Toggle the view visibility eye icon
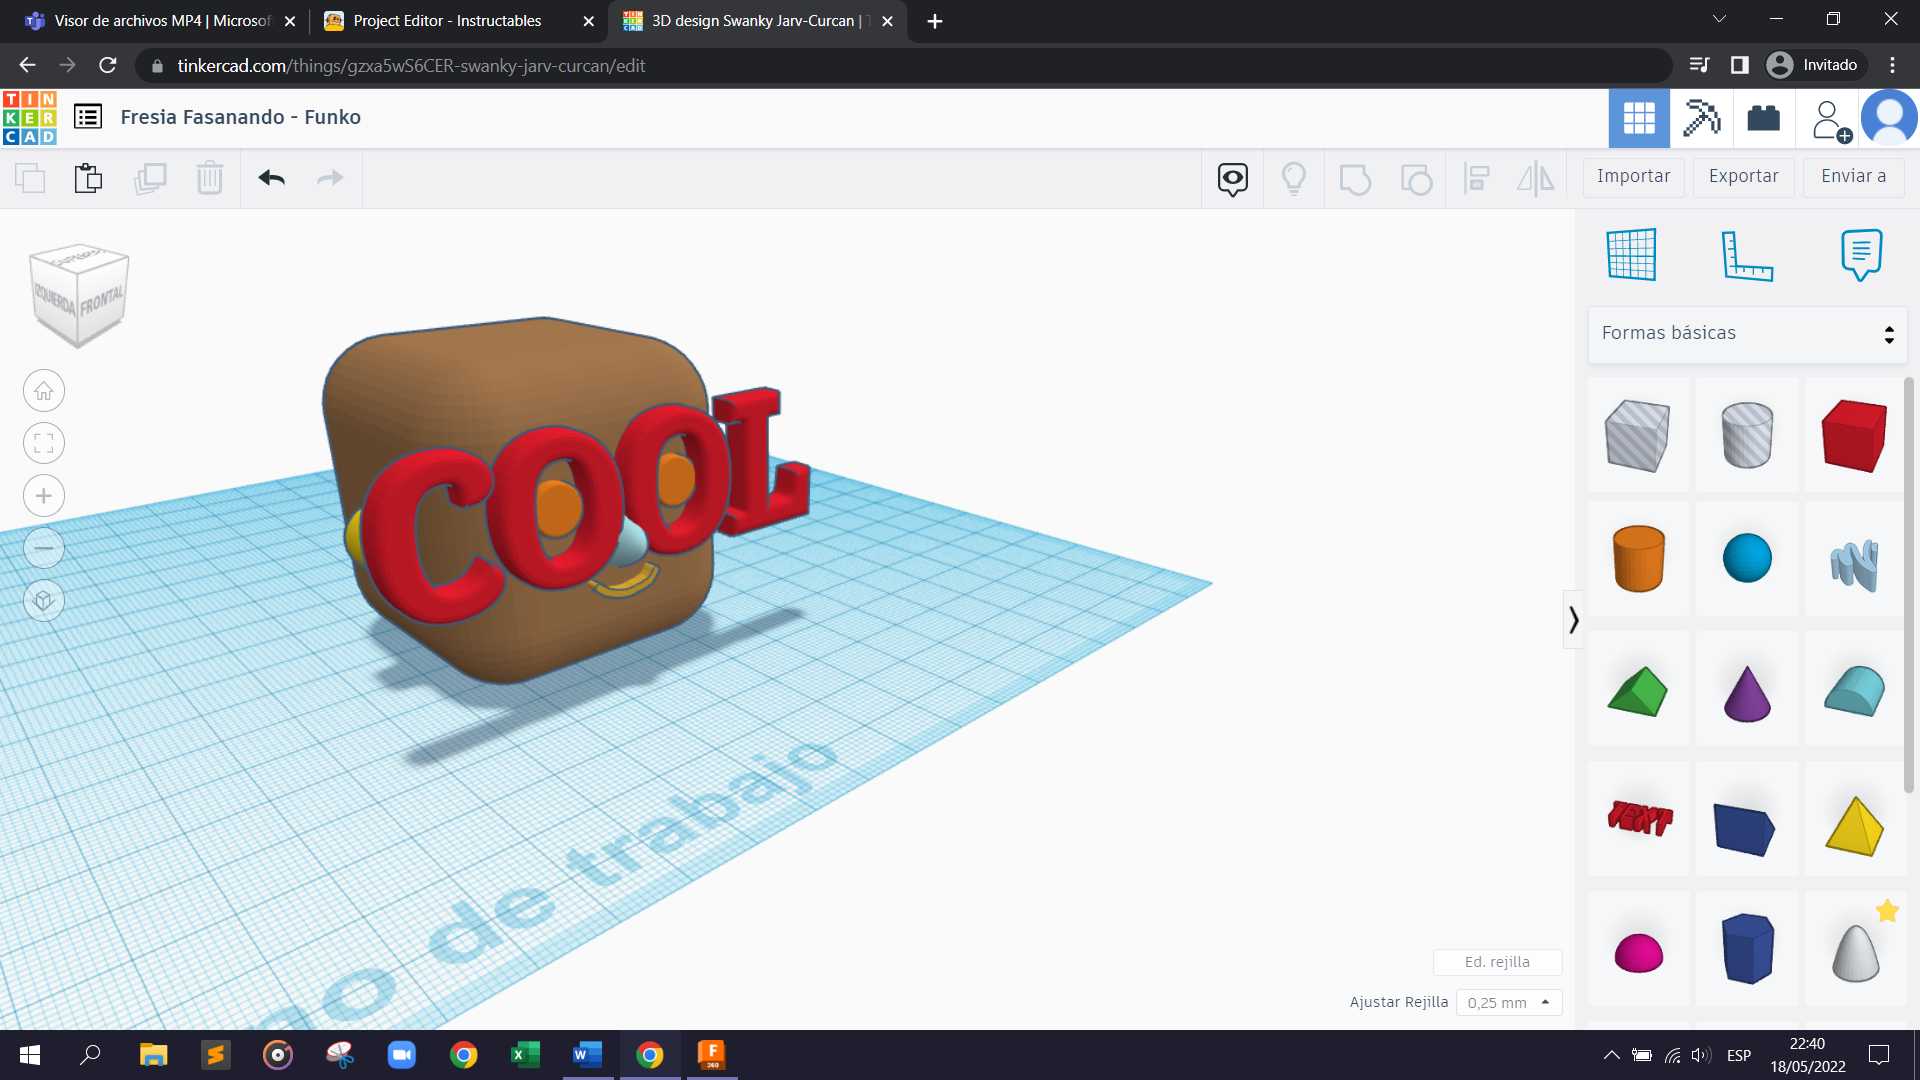The height and width of the screenshot is (1080, 1920). point(1232,178)
